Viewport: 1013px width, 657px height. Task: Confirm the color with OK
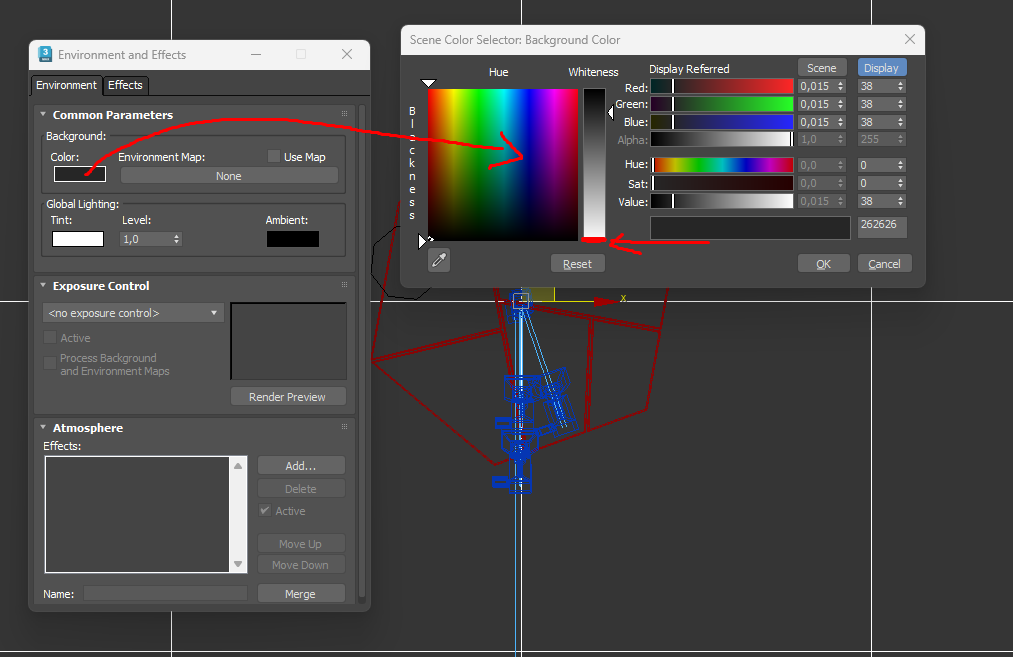pyautogui.click(x=823, y=264)
